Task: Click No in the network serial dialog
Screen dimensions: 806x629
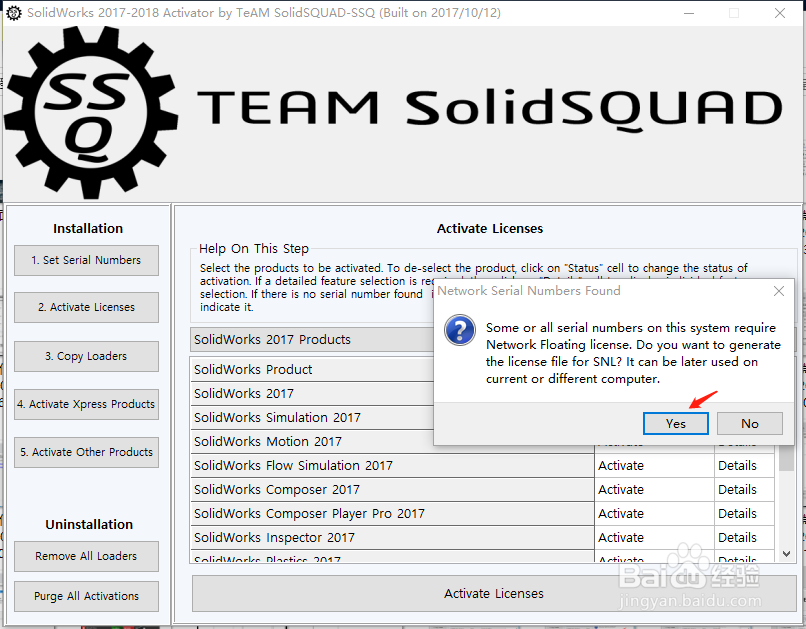Action: [x=749, y=423]
